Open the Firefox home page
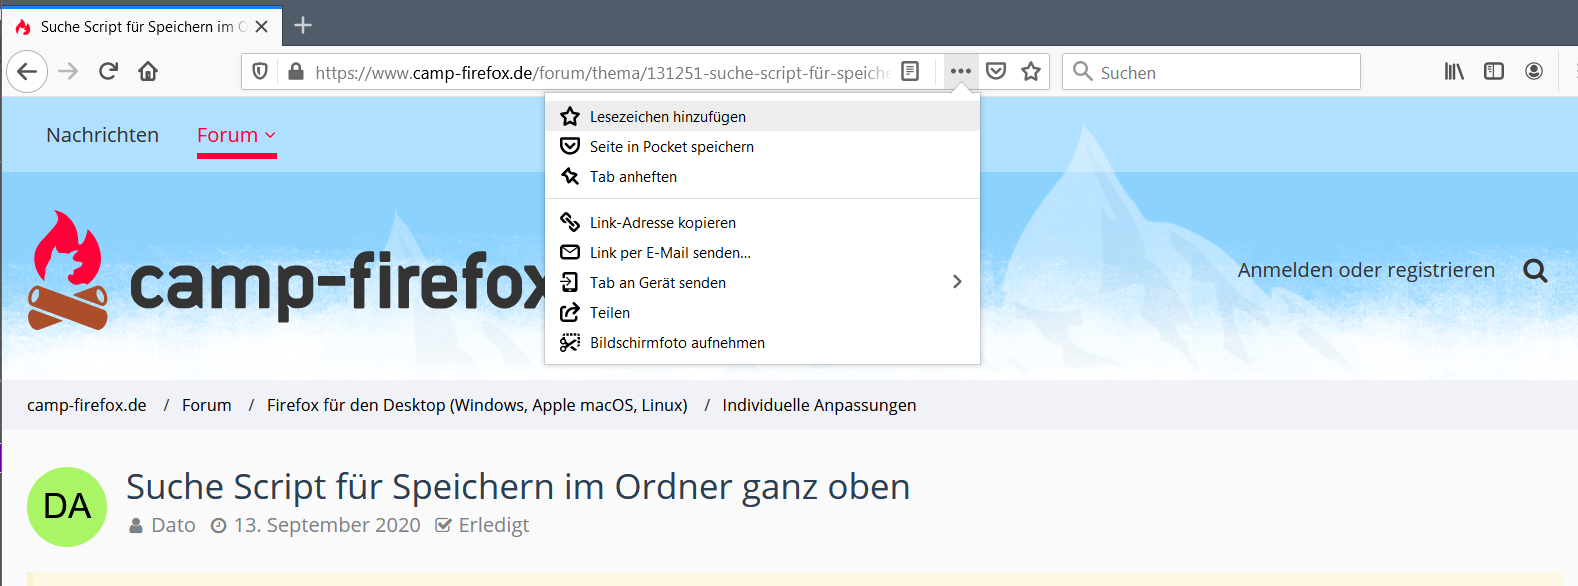1578x586 pixels. click(148, 71)
